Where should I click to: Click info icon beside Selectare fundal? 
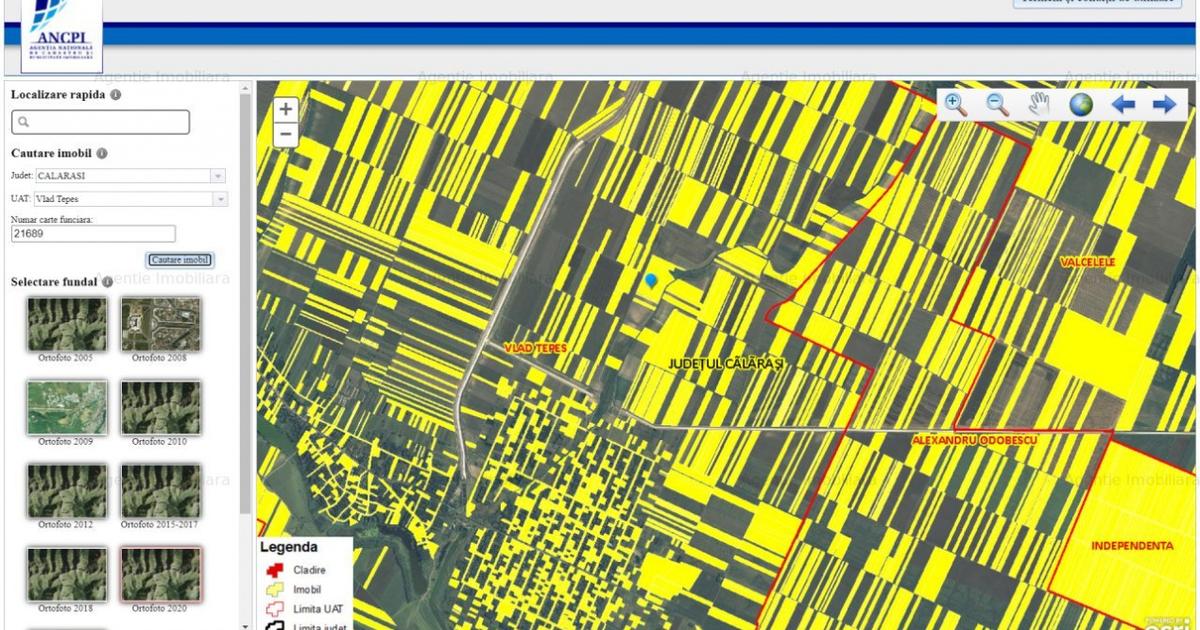pyautogui.click(x=107, y=282)
